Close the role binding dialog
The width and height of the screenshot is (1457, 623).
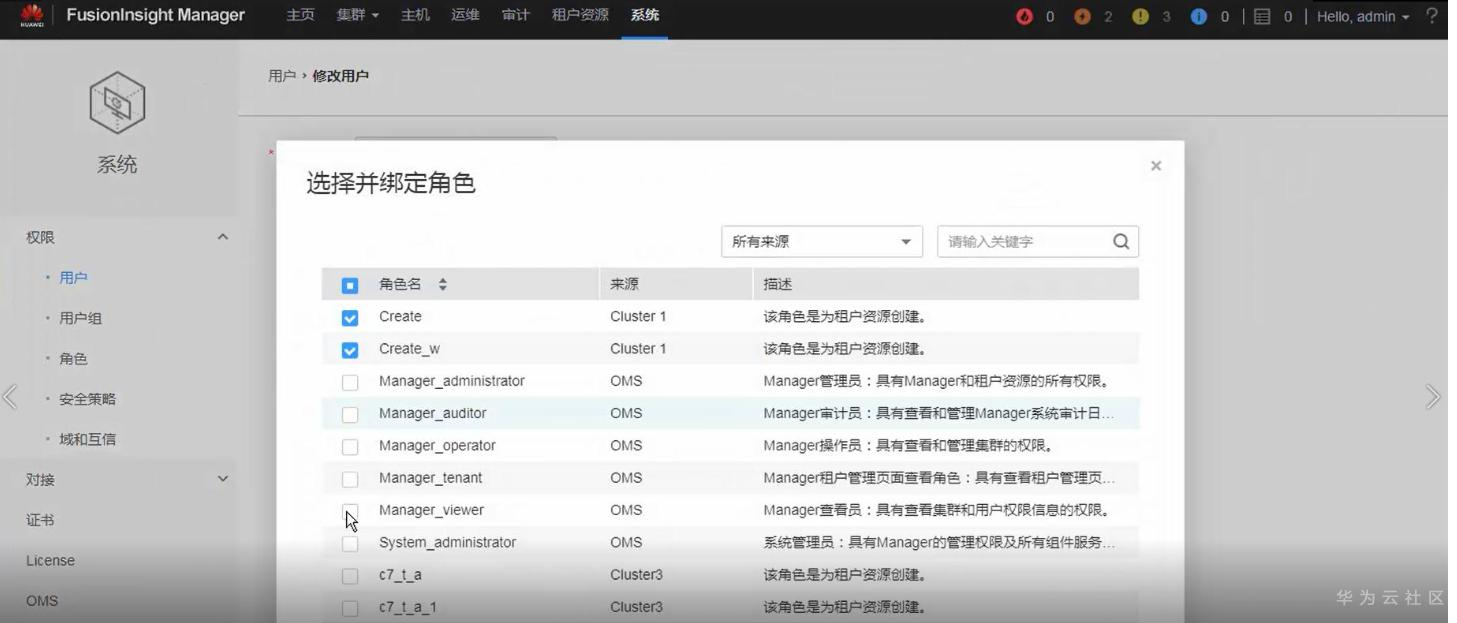1156,166
